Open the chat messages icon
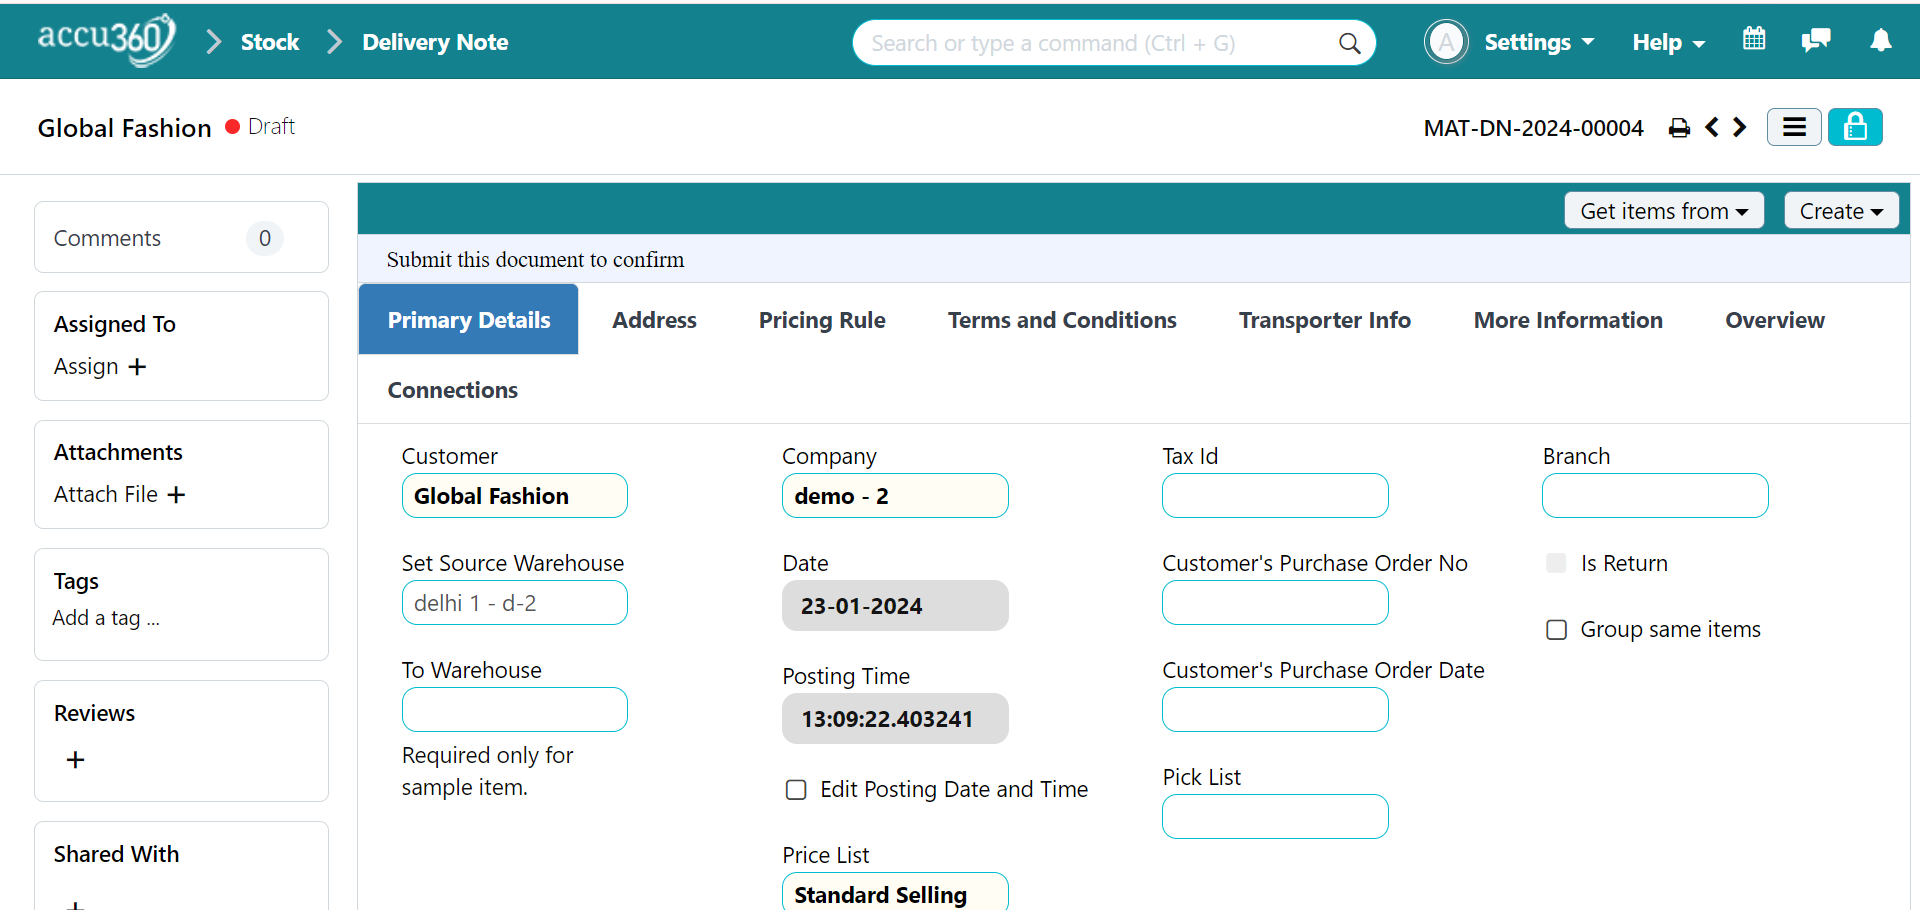The width and height of the screenshot is (1920, 910). coord(1816,40)
